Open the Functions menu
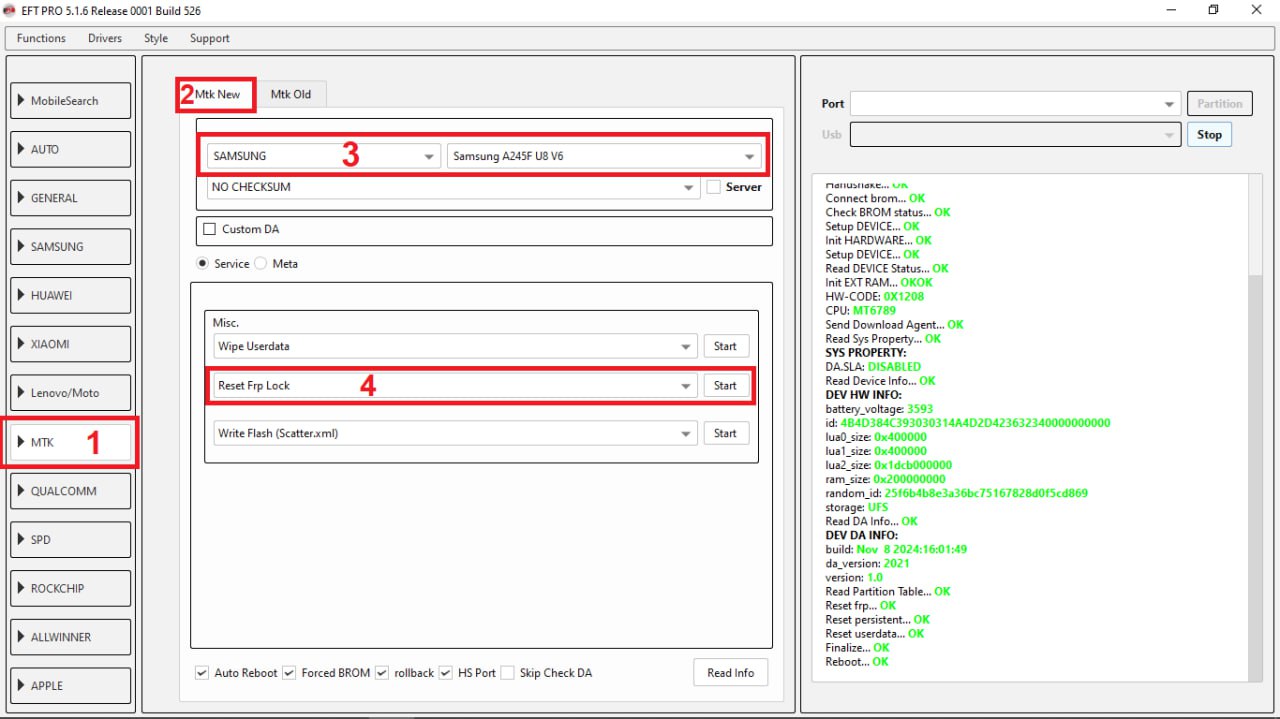 click(41, 38)
